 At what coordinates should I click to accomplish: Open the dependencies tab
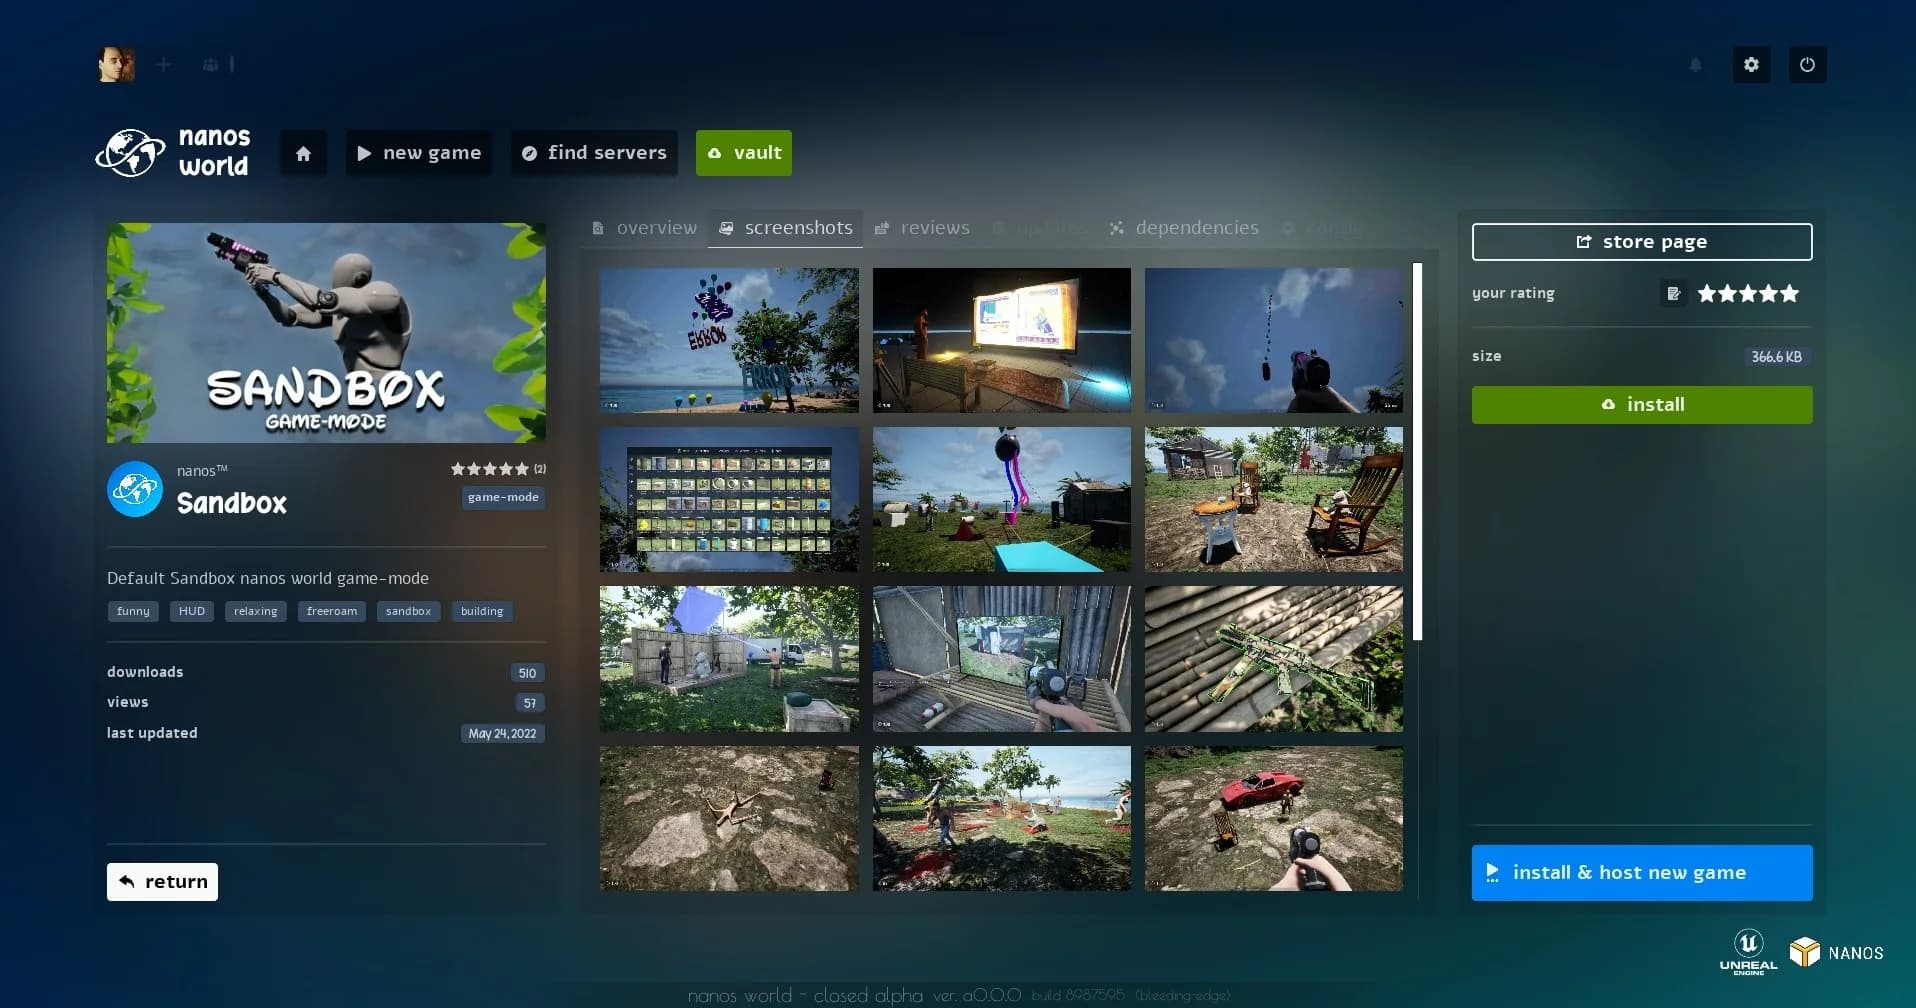1184,228
